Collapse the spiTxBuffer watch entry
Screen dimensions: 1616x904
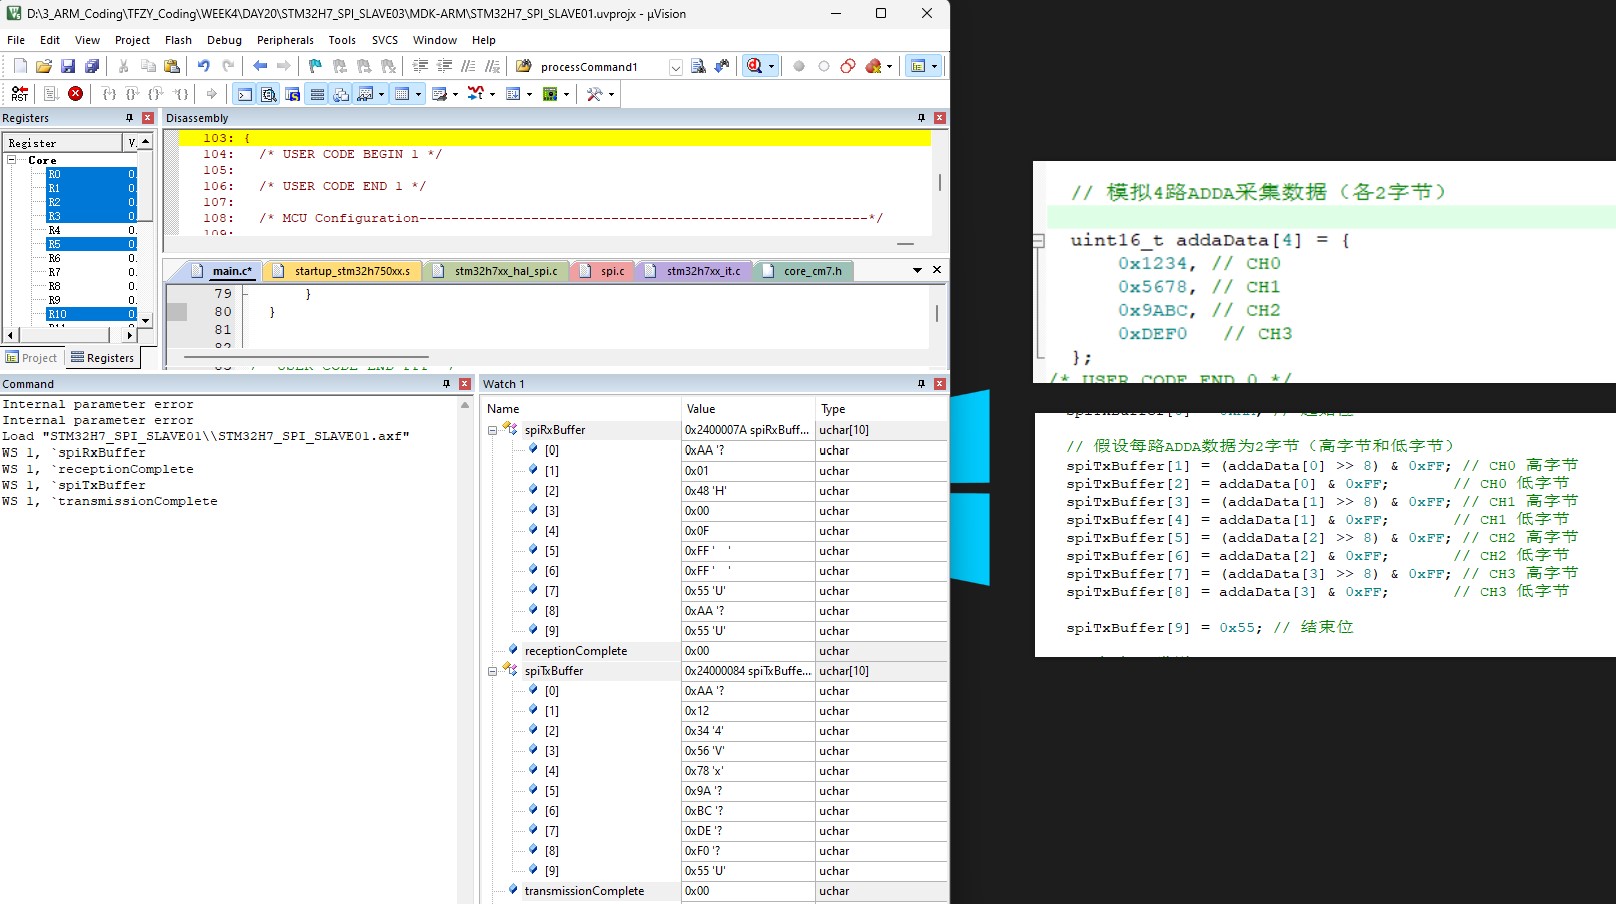(492, 671)
